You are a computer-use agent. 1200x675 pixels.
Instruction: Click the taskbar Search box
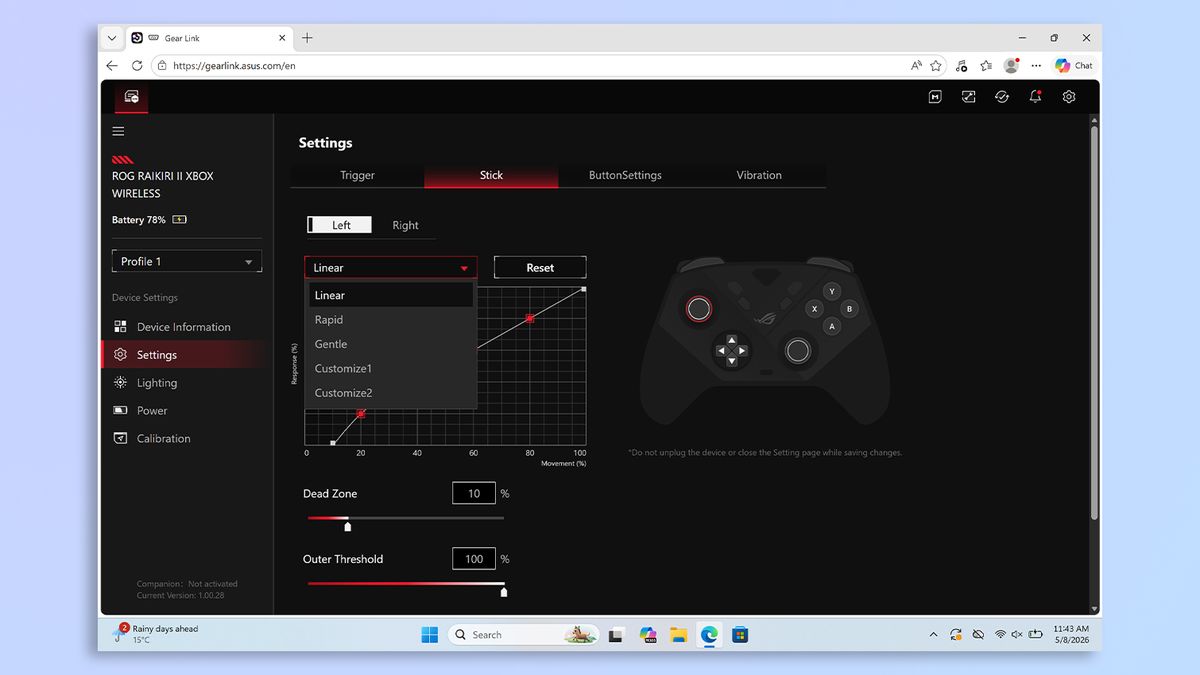tap(523, 635)
